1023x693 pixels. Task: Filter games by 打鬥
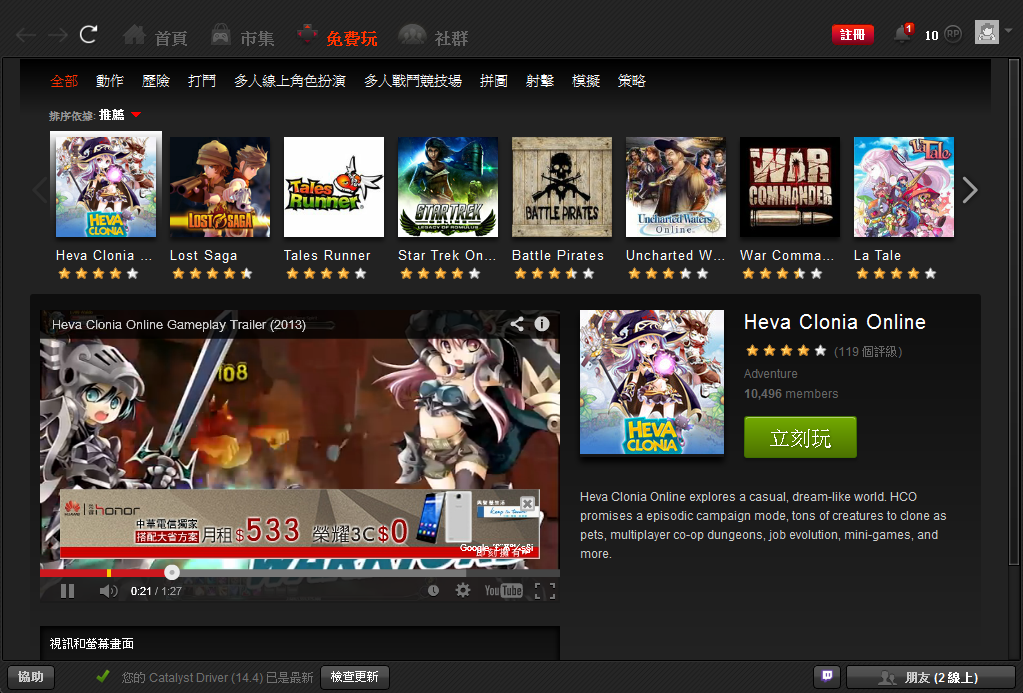(x=202, y=81)
